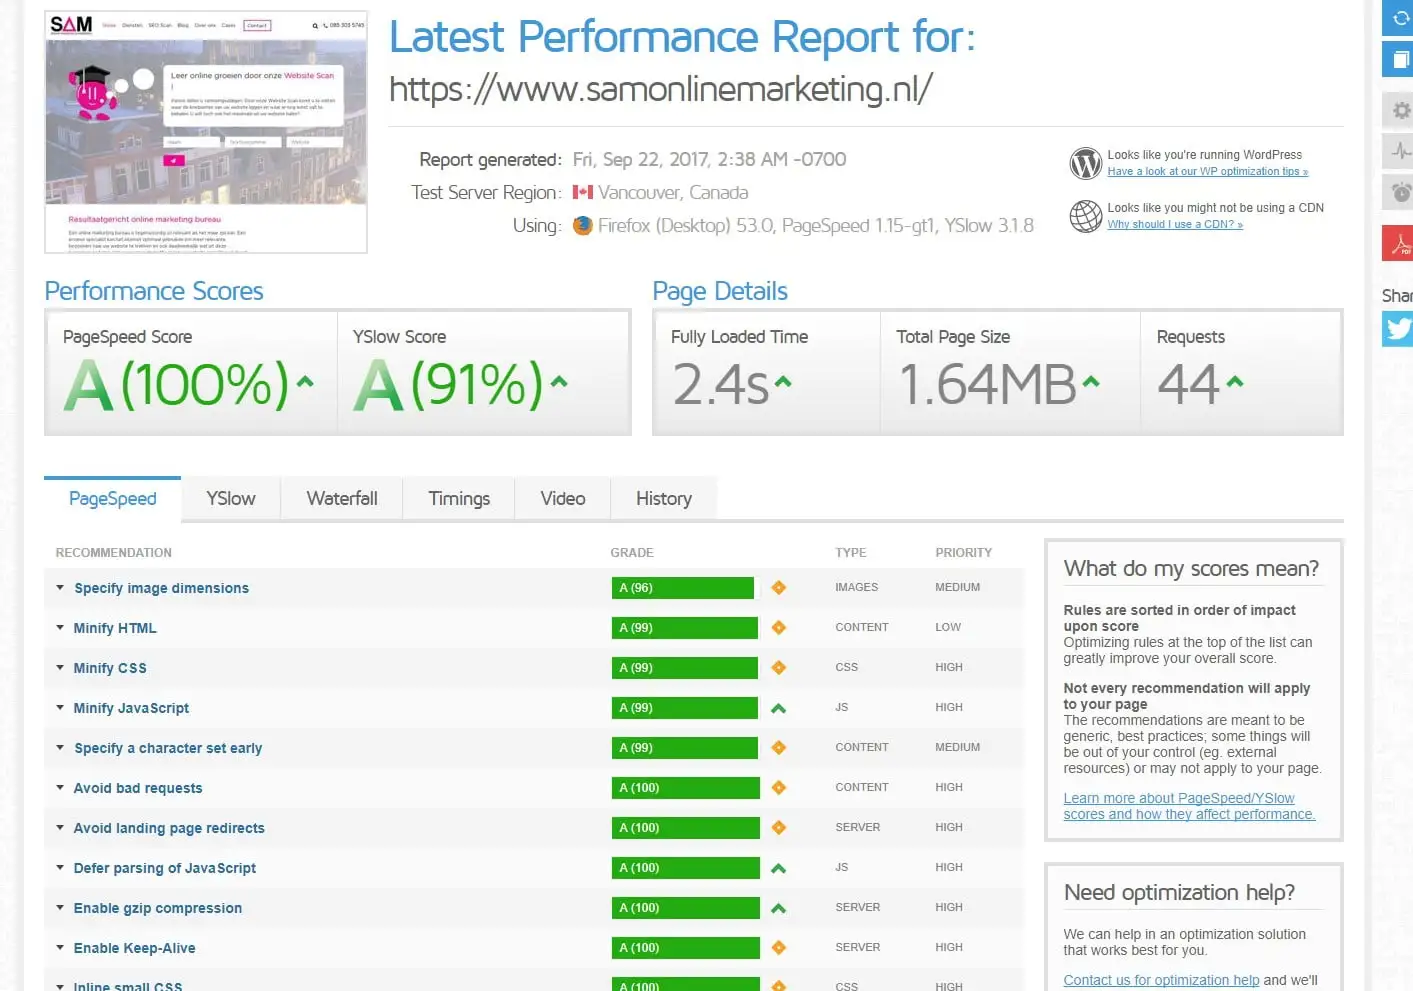This screenshot has height=991, width=1413.
Task: Click green up arrow in Defer parsing of JavaScript row
Action: 779,868
